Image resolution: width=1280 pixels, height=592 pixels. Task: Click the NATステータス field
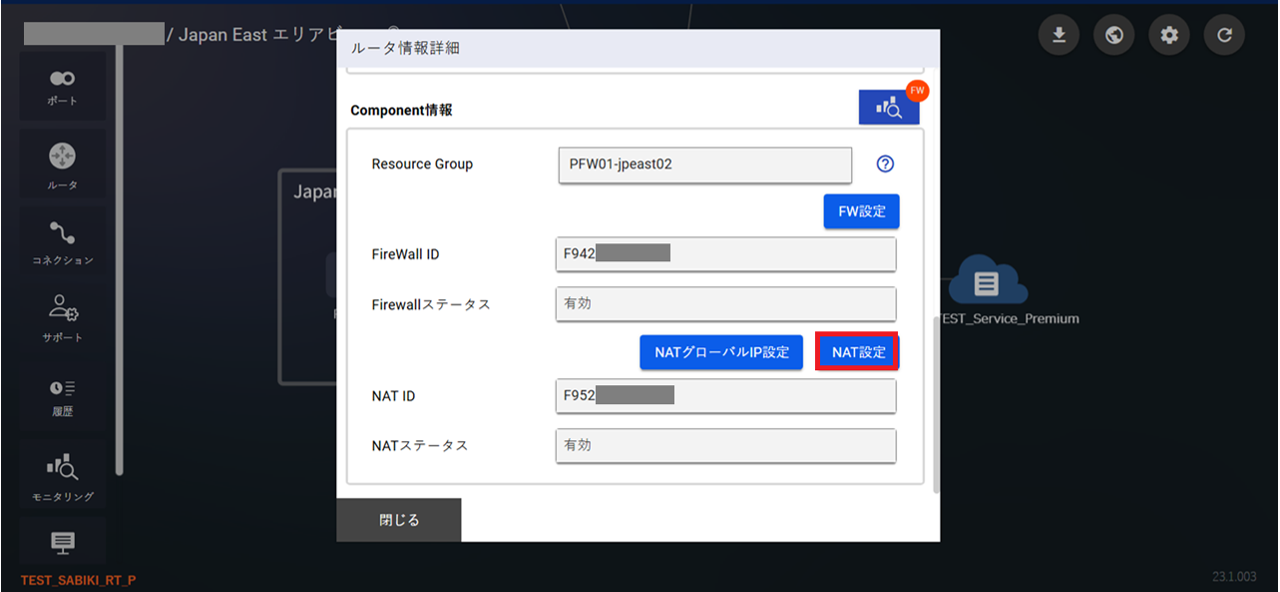[726, 446]
